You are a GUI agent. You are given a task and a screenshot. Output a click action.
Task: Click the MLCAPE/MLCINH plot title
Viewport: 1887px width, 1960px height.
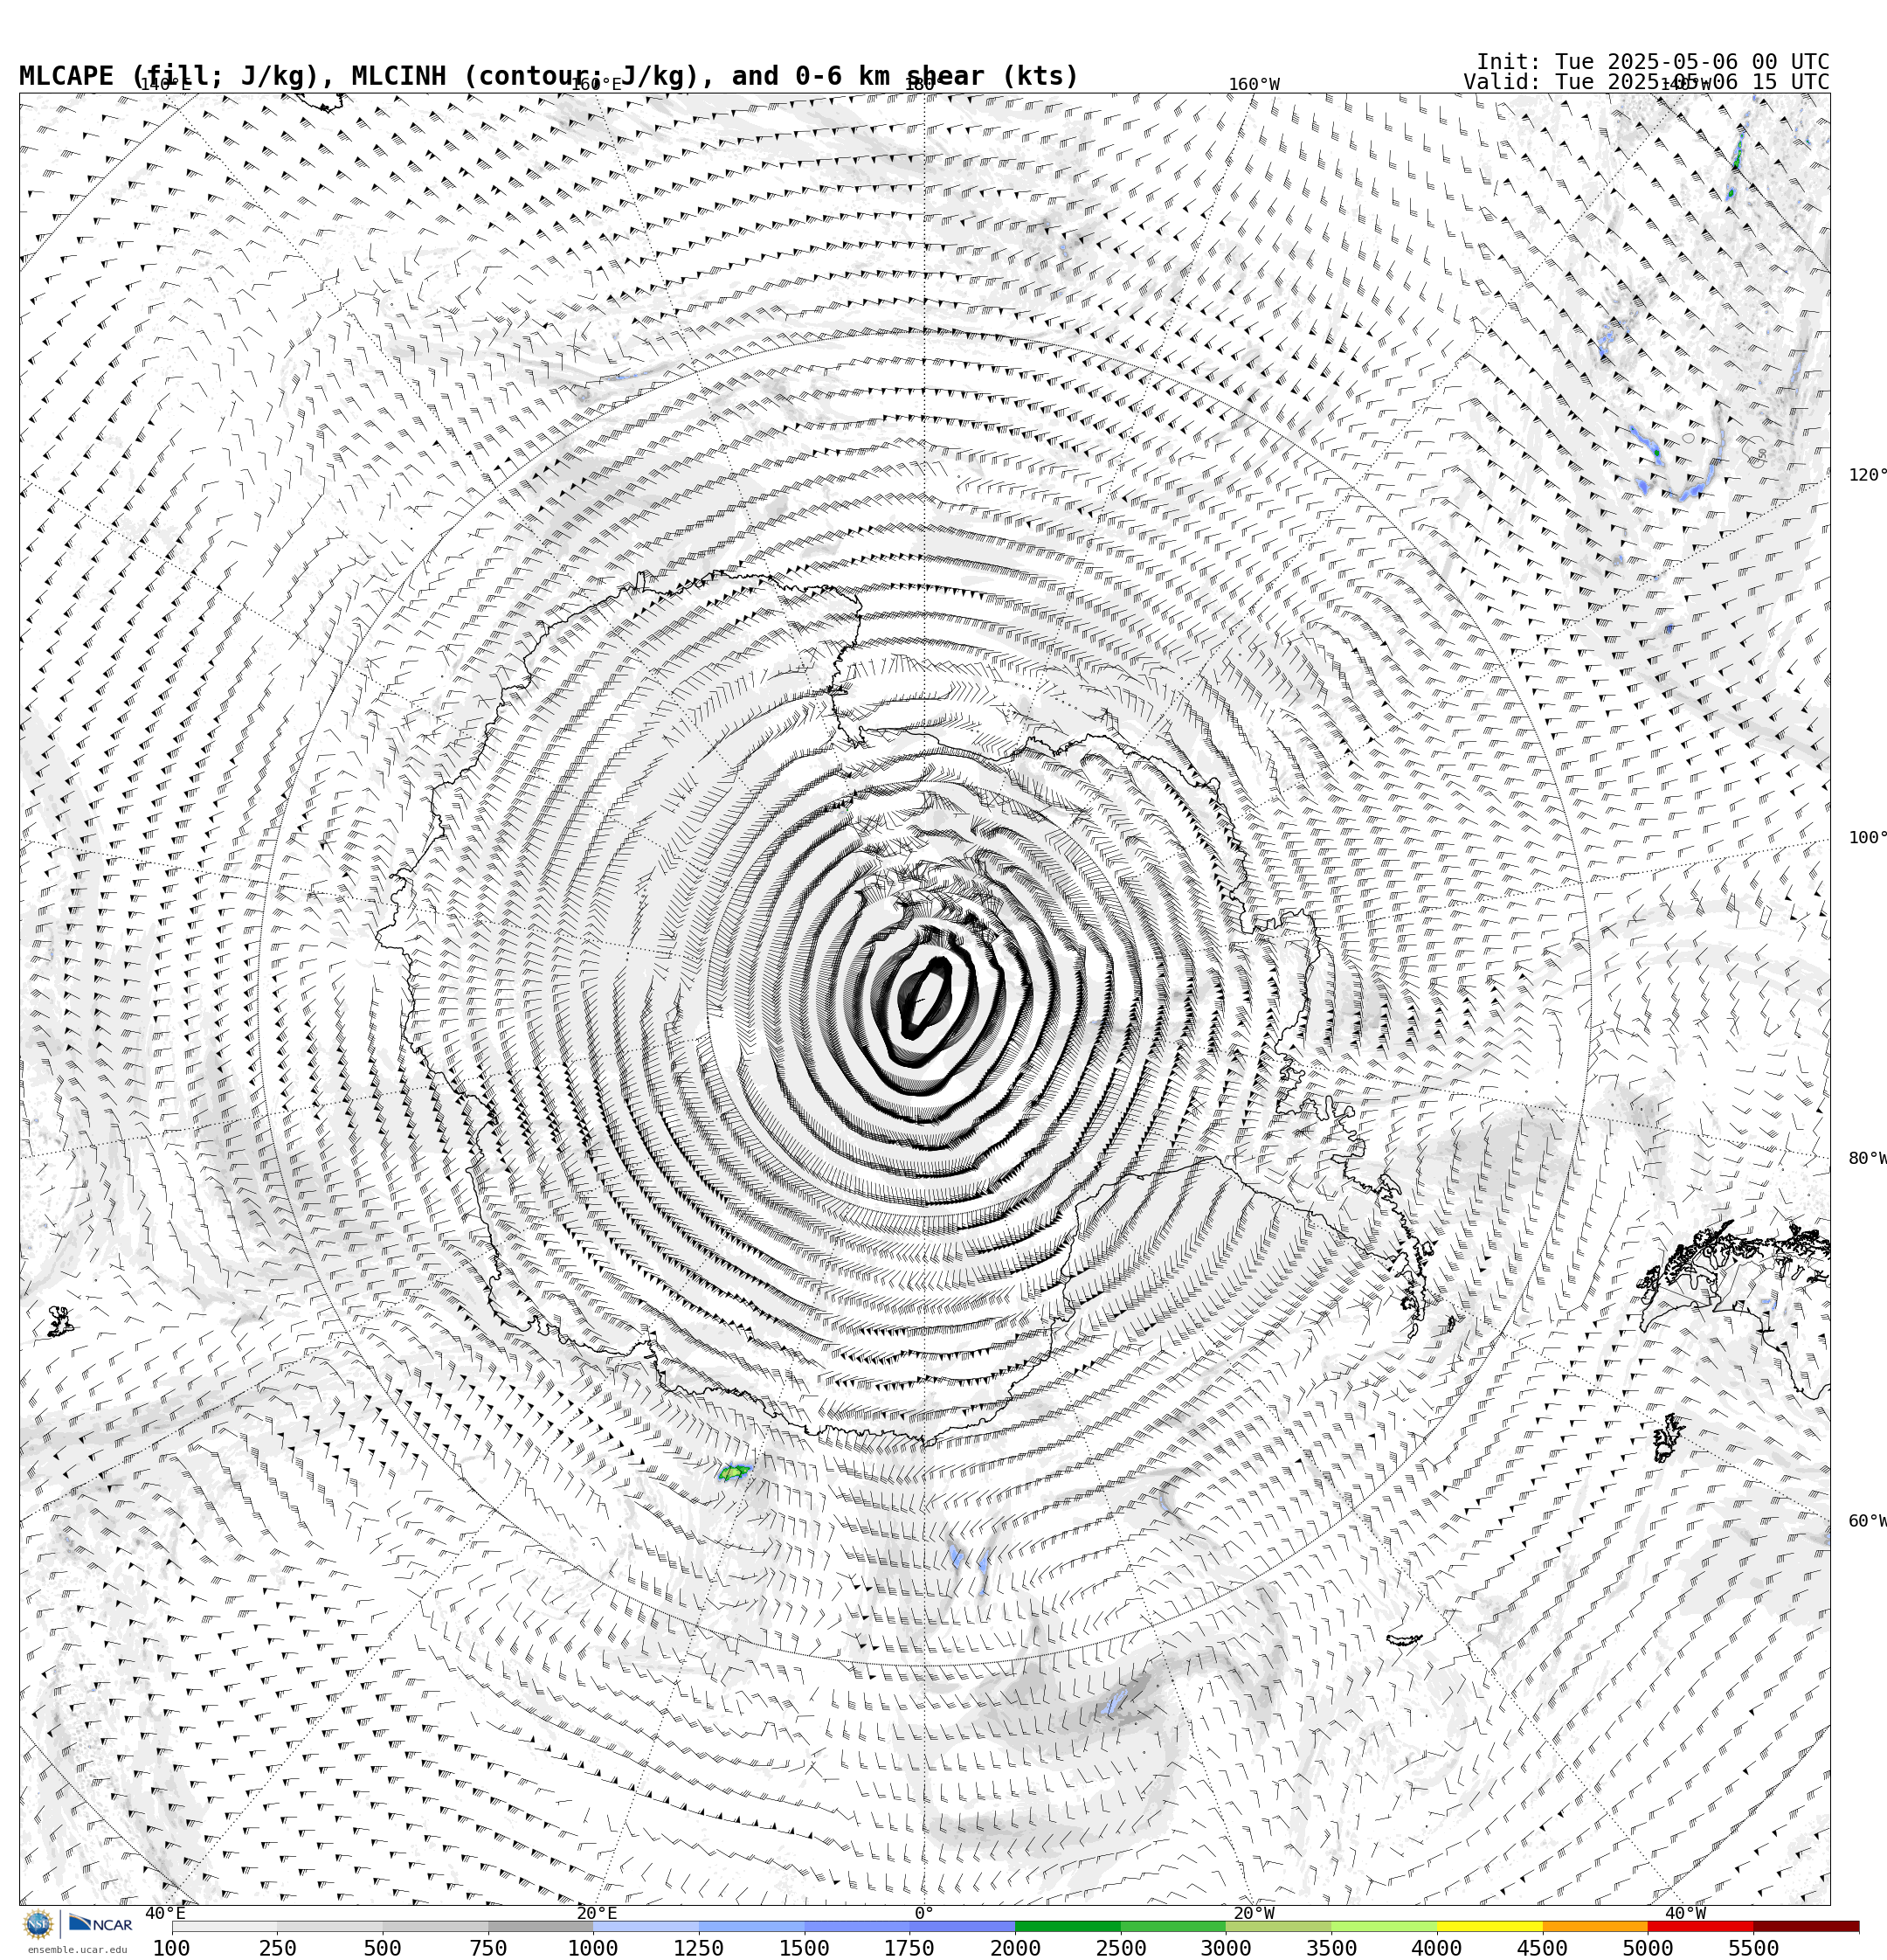(549, 76)
